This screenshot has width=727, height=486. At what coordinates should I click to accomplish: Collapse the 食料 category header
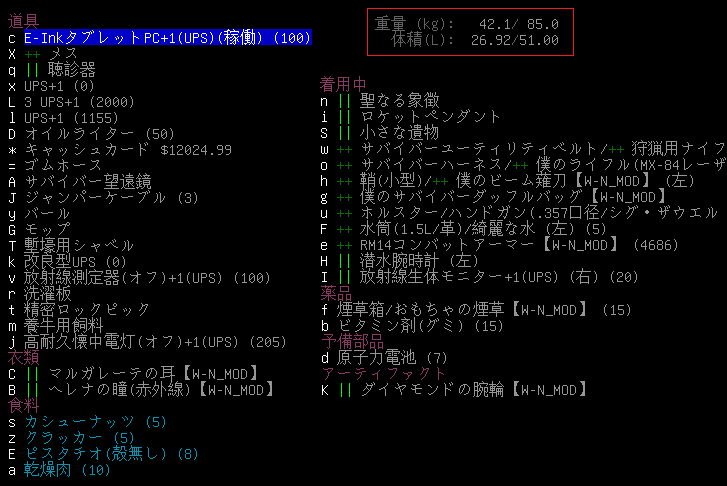[24, 405]
